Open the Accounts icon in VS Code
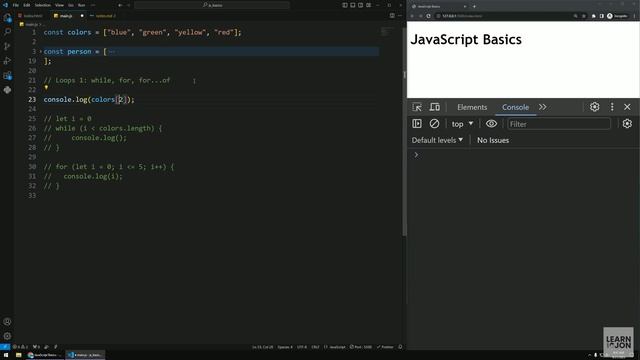This screenshot has height=360, width=640. [7, 322]
